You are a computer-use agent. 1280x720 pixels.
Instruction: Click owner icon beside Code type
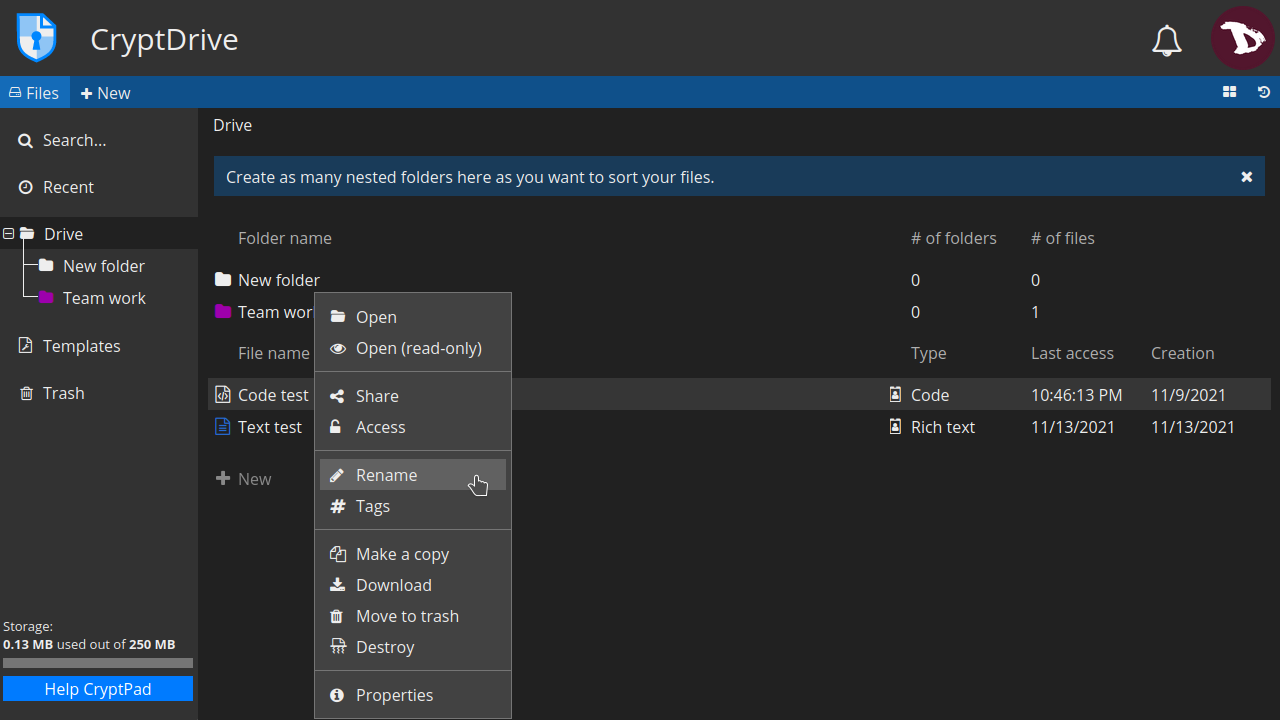point(896,395)
